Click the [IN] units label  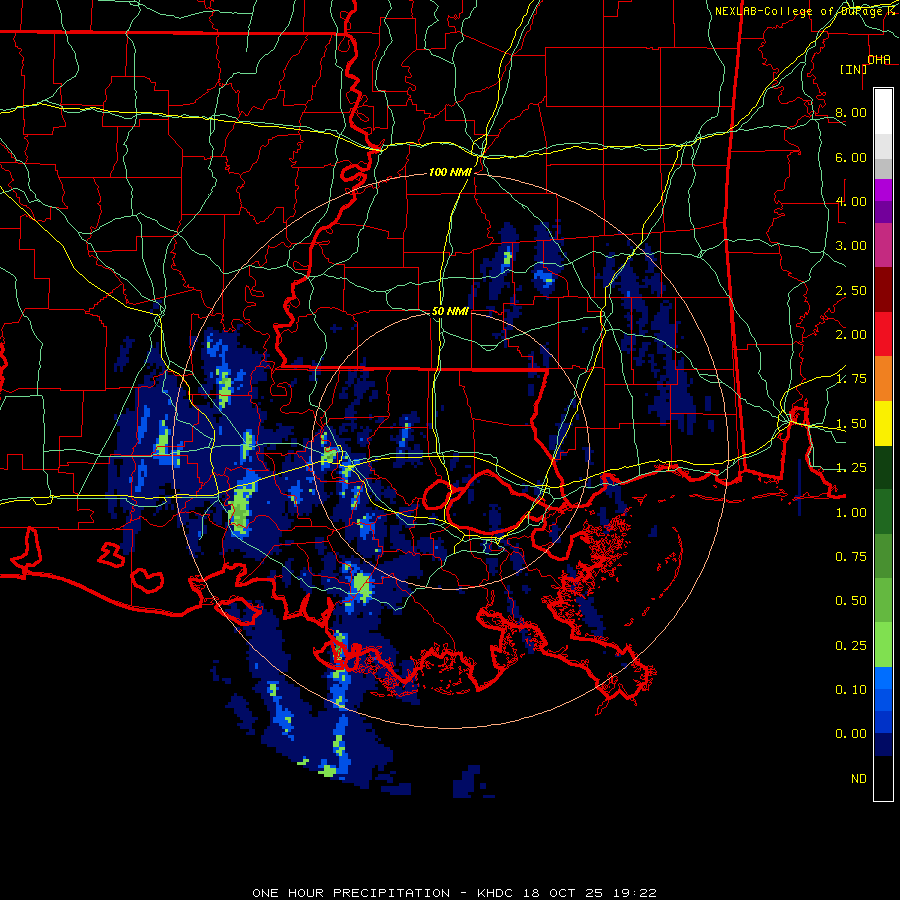point(853,69)
